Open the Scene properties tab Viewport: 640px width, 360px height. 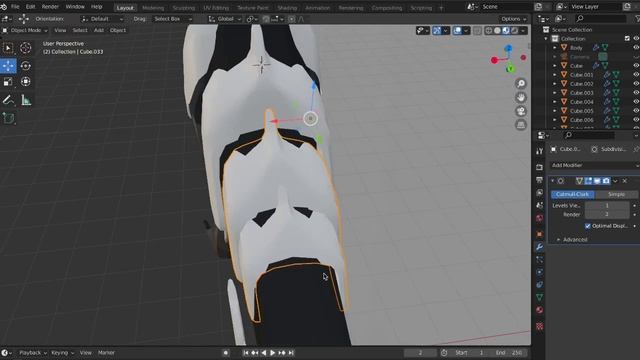click(540, 205)
